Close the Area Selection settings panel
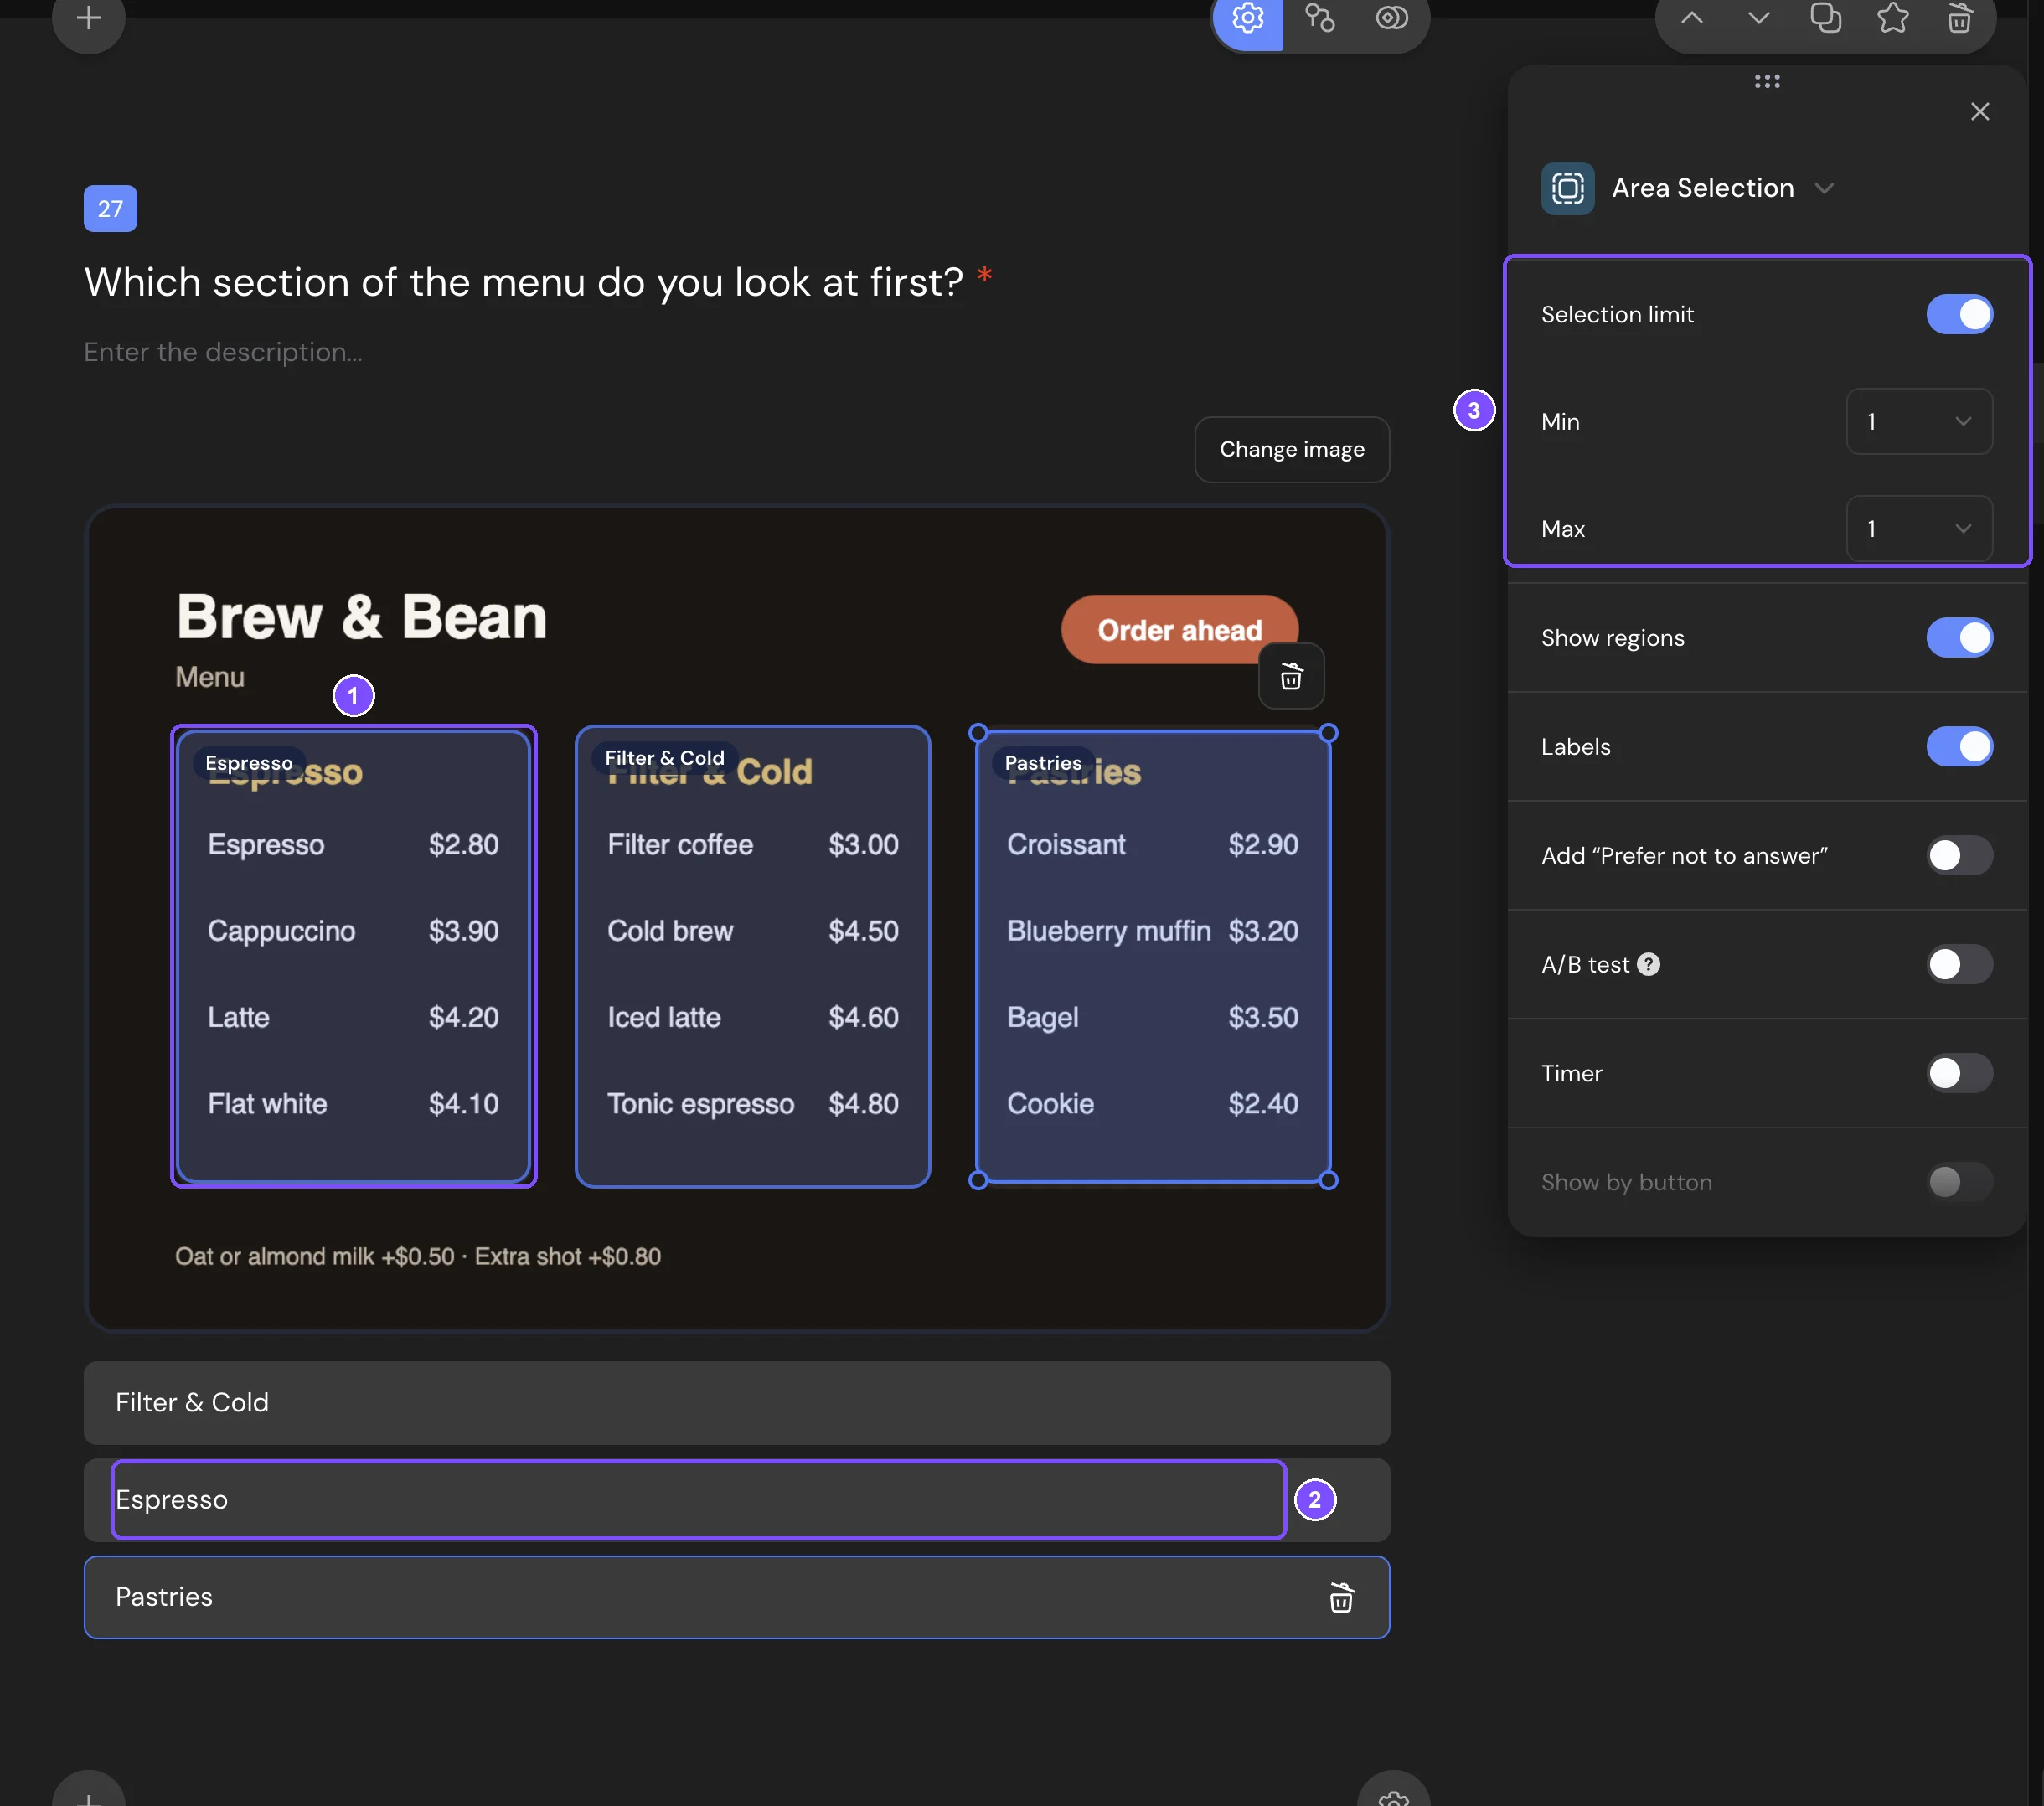Image resolution: width=2044 pixels, height=1806 pixels. (1979, 111)
